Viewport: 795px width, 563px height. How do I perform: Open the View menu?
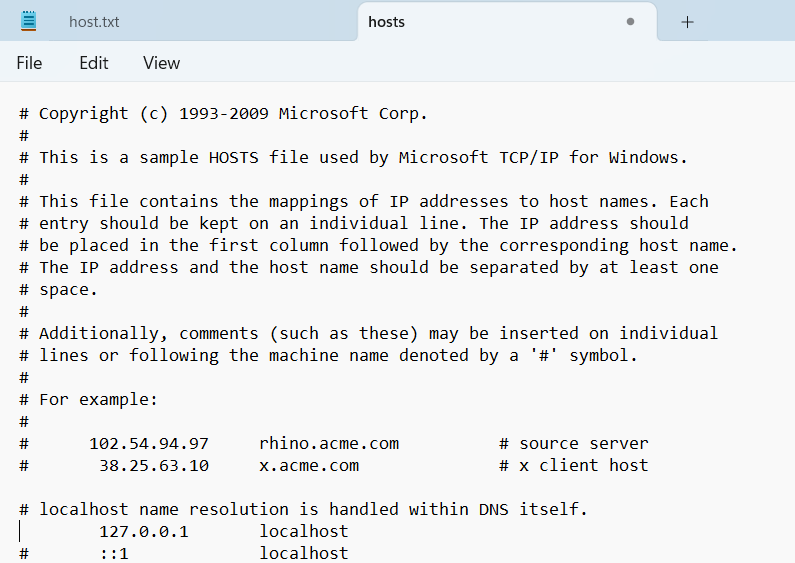click(x=161, y=63)
